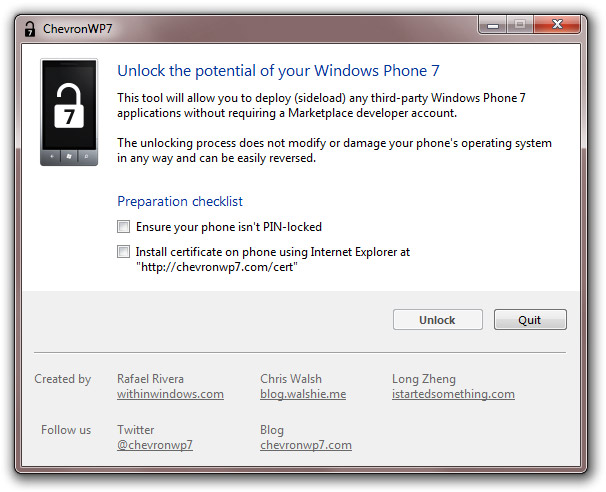Viewport: 606px width, 492px height.
Task: Click the disabled maximize window button
Action: 520,25
